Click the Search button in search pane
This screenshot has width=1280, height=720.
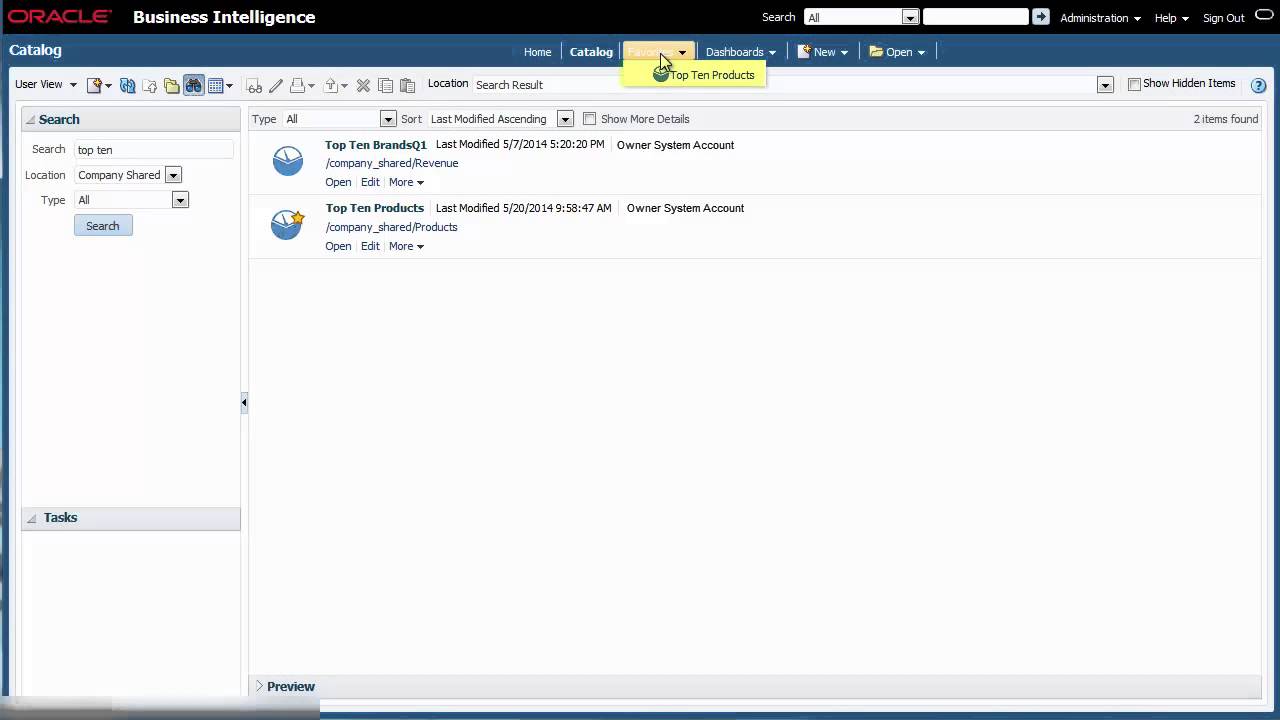103,226
